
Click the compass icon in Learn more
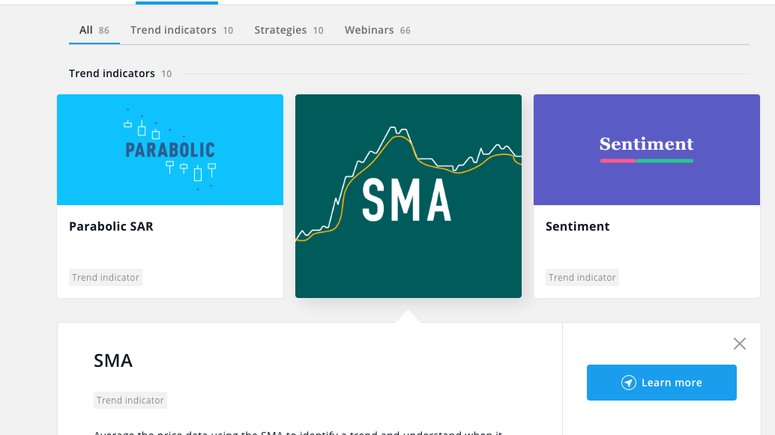click(628, 382)
